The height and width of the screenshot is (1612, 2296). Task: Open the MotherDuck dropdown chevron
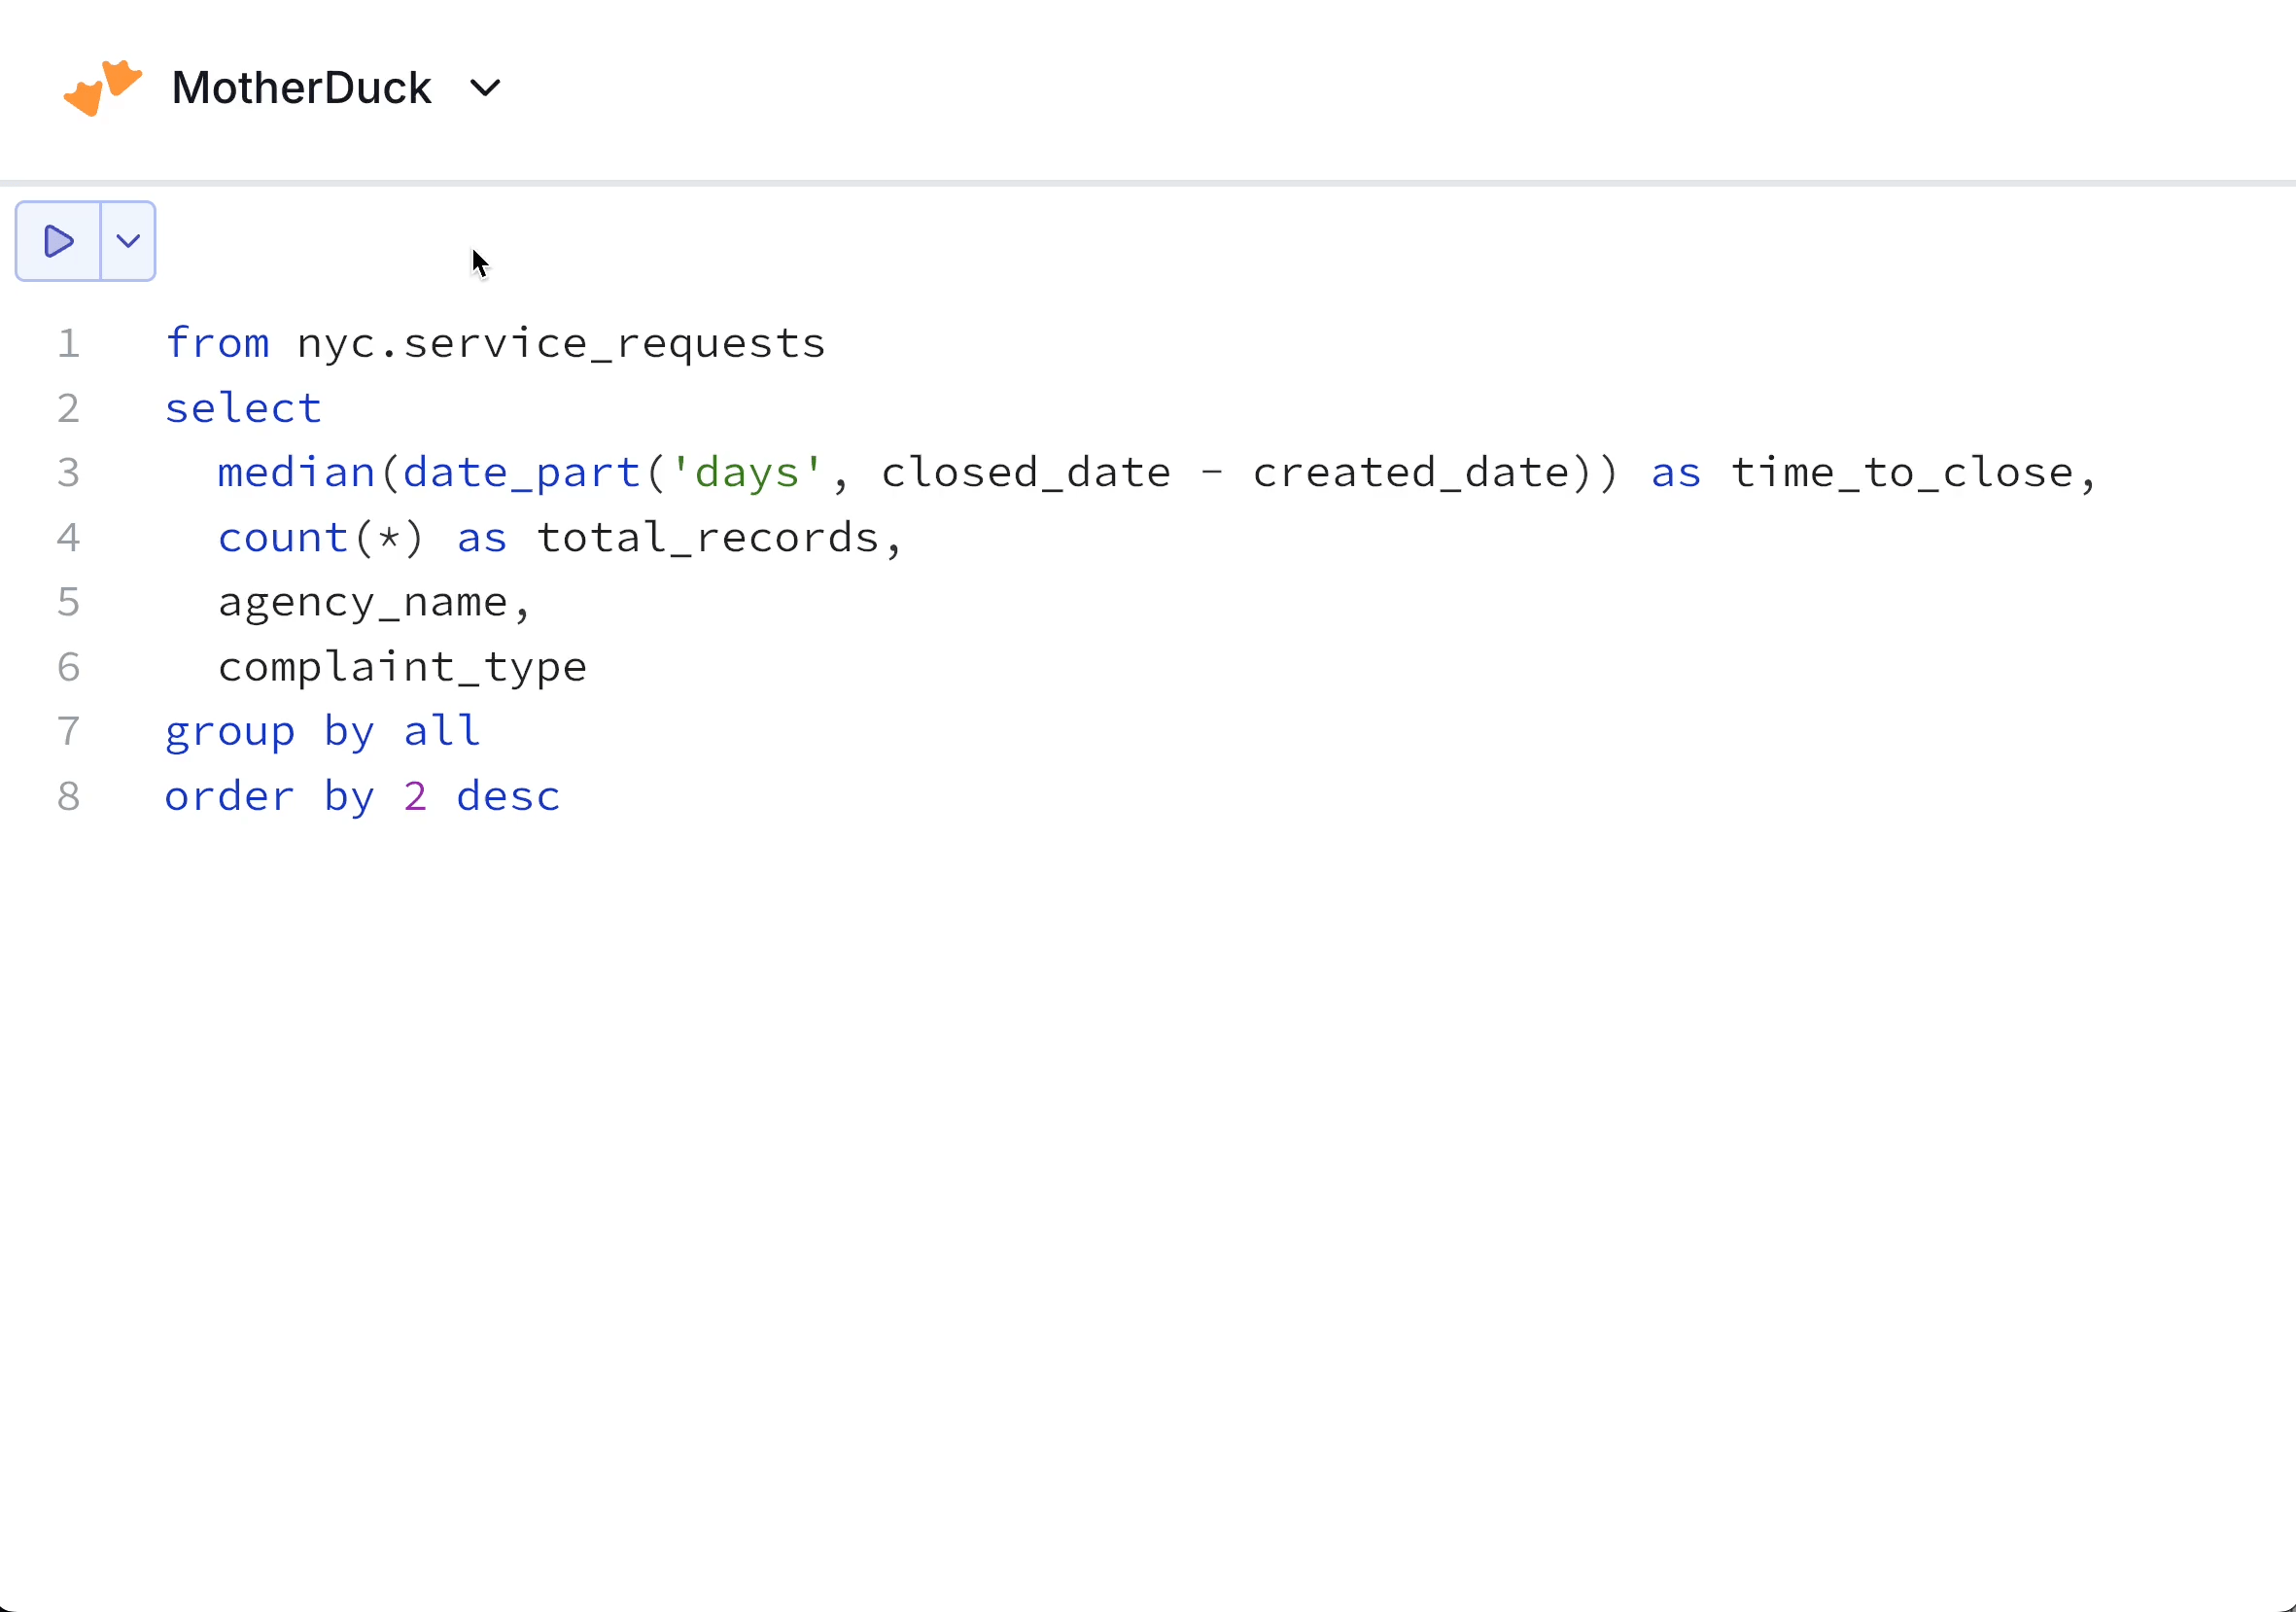tap(485, 89)
